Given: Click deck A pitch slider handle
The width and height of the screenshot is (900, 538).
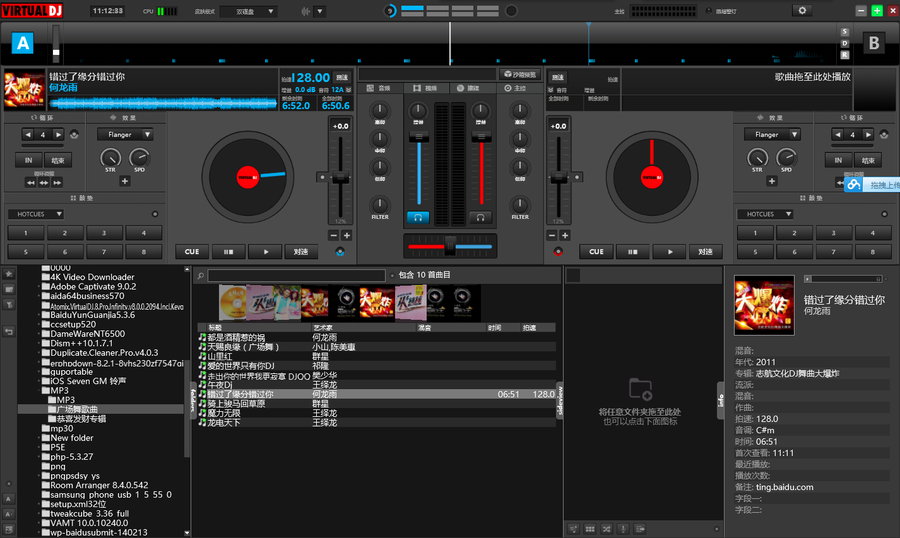Looking at the screenshot, I should pos(340,177).
